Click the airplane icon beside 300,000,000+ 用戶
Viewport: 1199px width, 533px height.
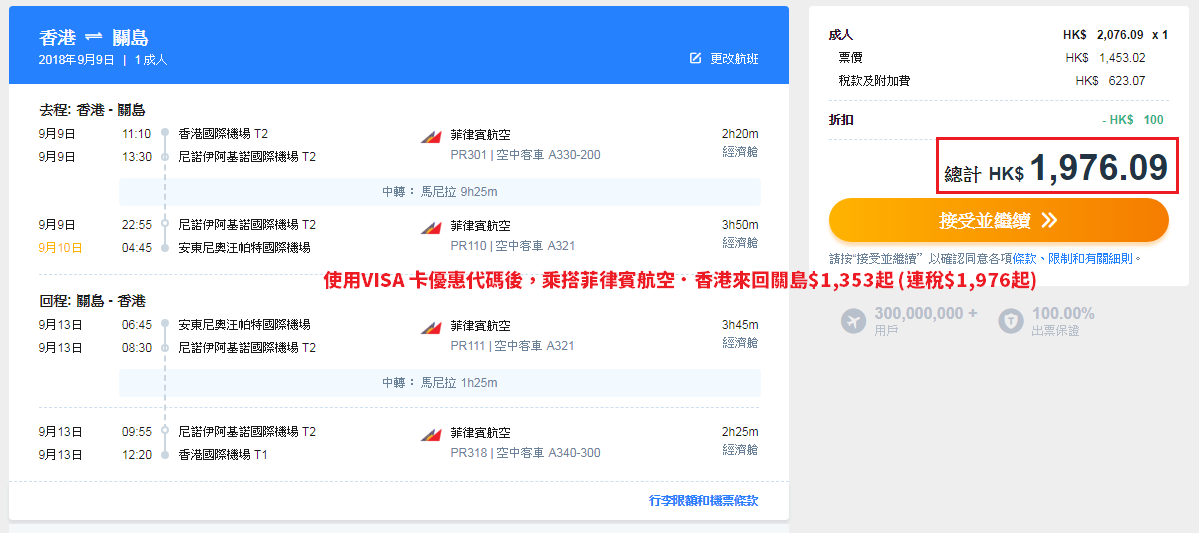click(x=853, y=321)
